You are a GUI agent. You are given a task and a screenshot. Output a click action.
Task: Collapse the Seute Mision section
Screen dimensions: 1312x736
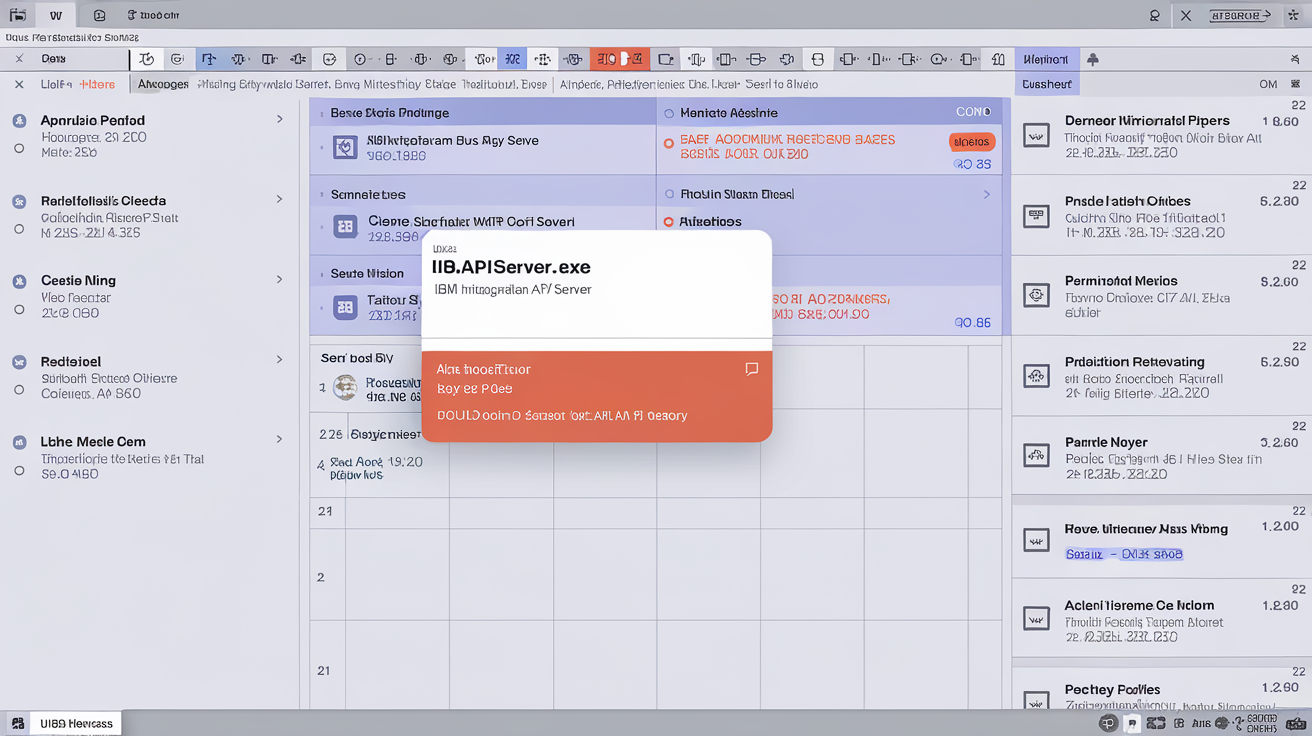click(321, 273)
